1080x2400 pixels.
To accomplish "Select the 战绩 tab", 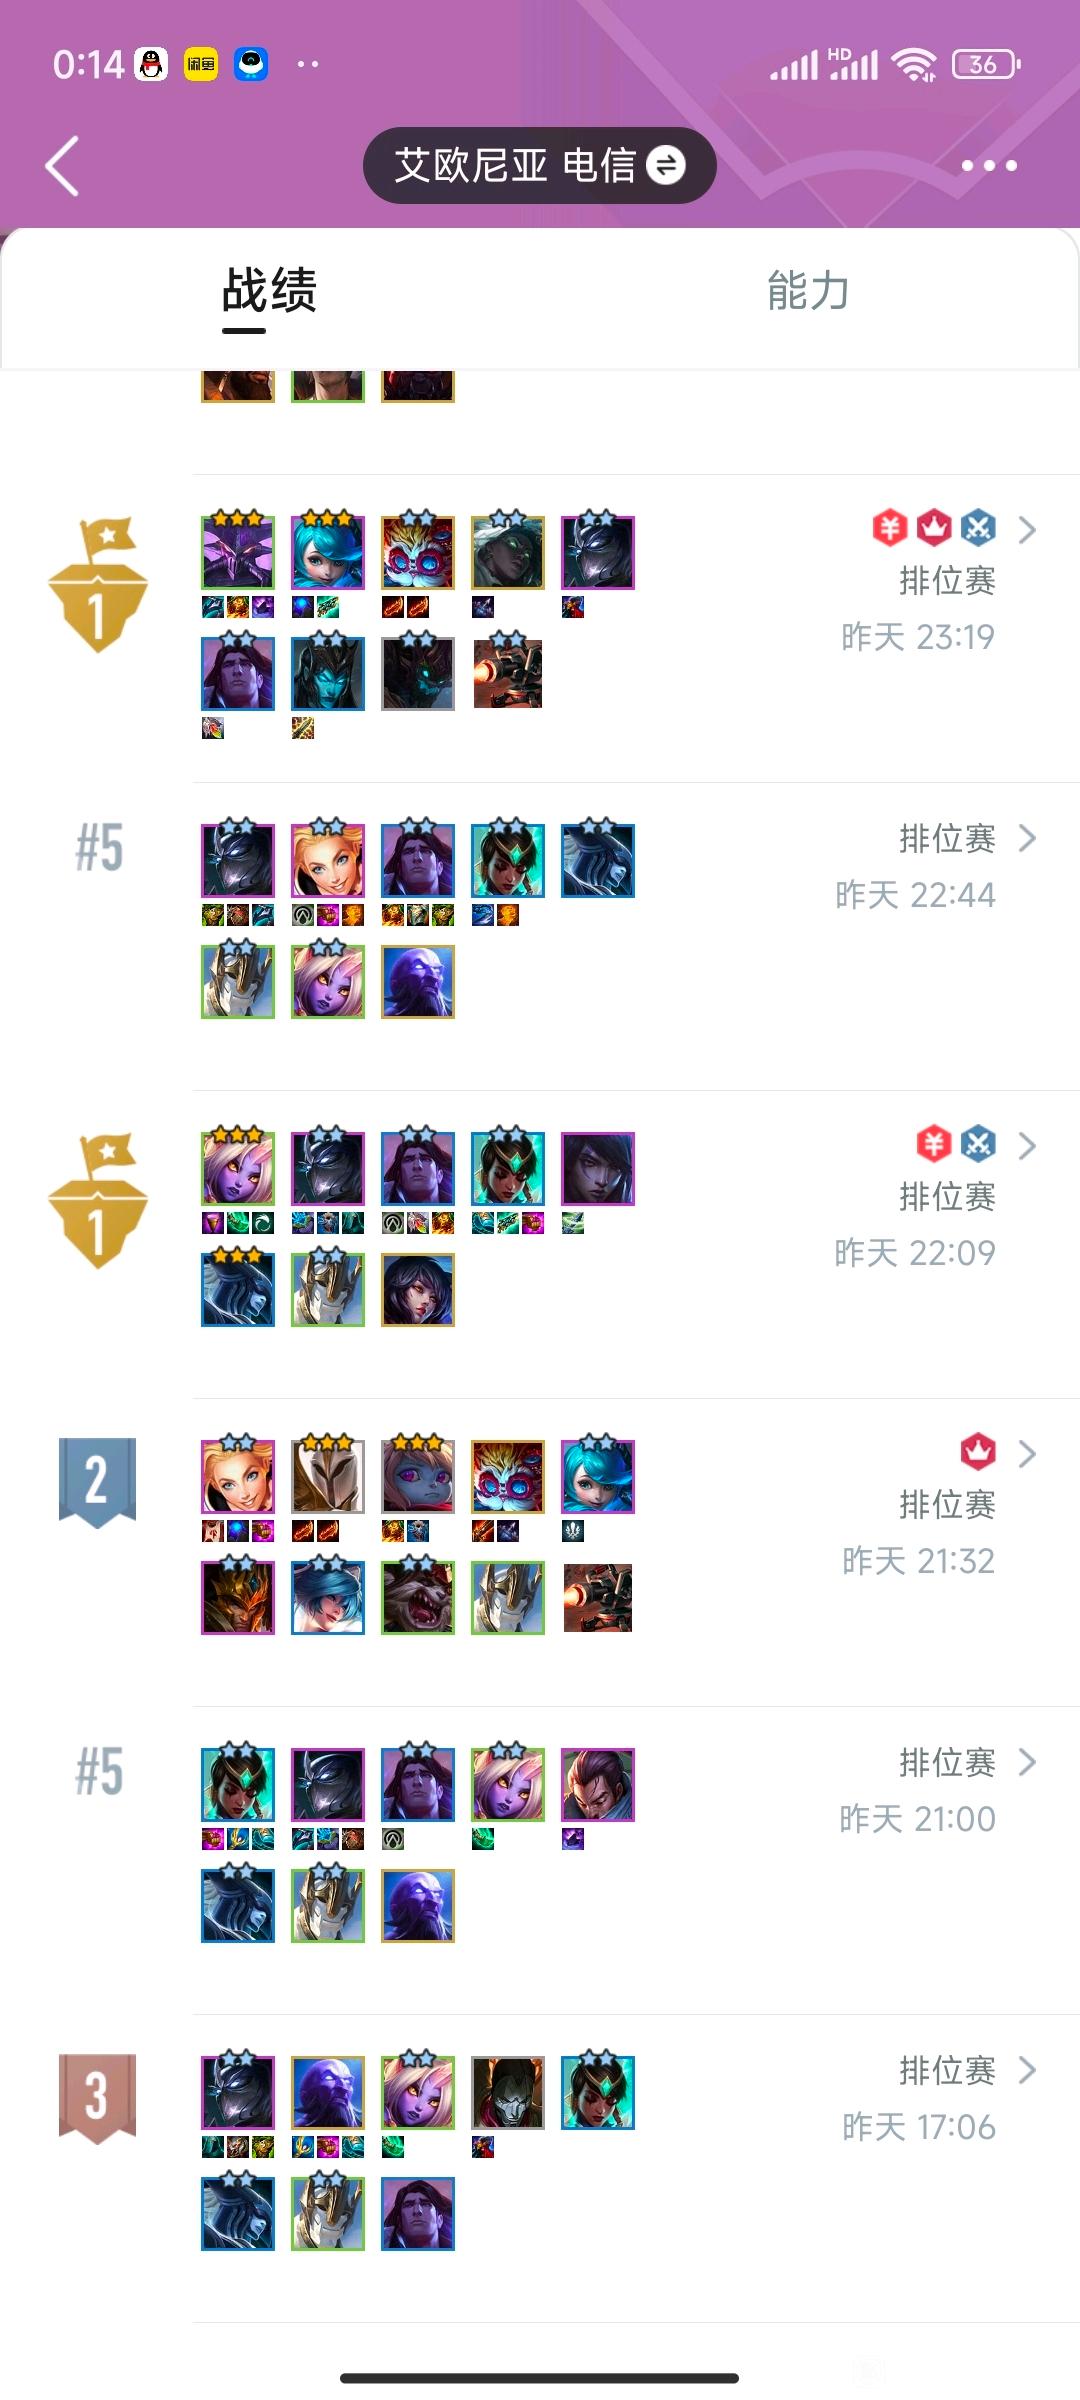I will 269,291.
